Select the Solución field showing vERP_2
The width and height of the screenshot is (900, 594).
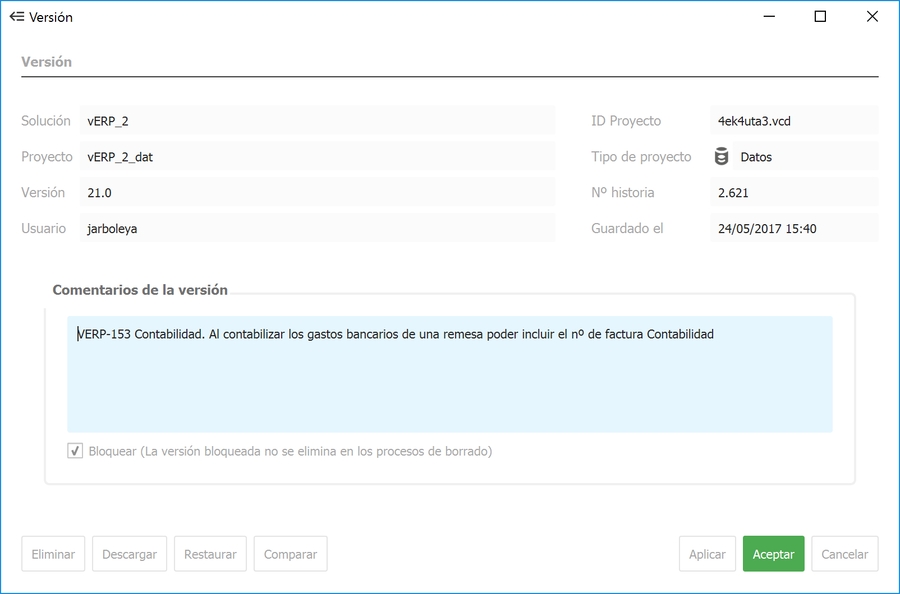[x=316, y=121]
